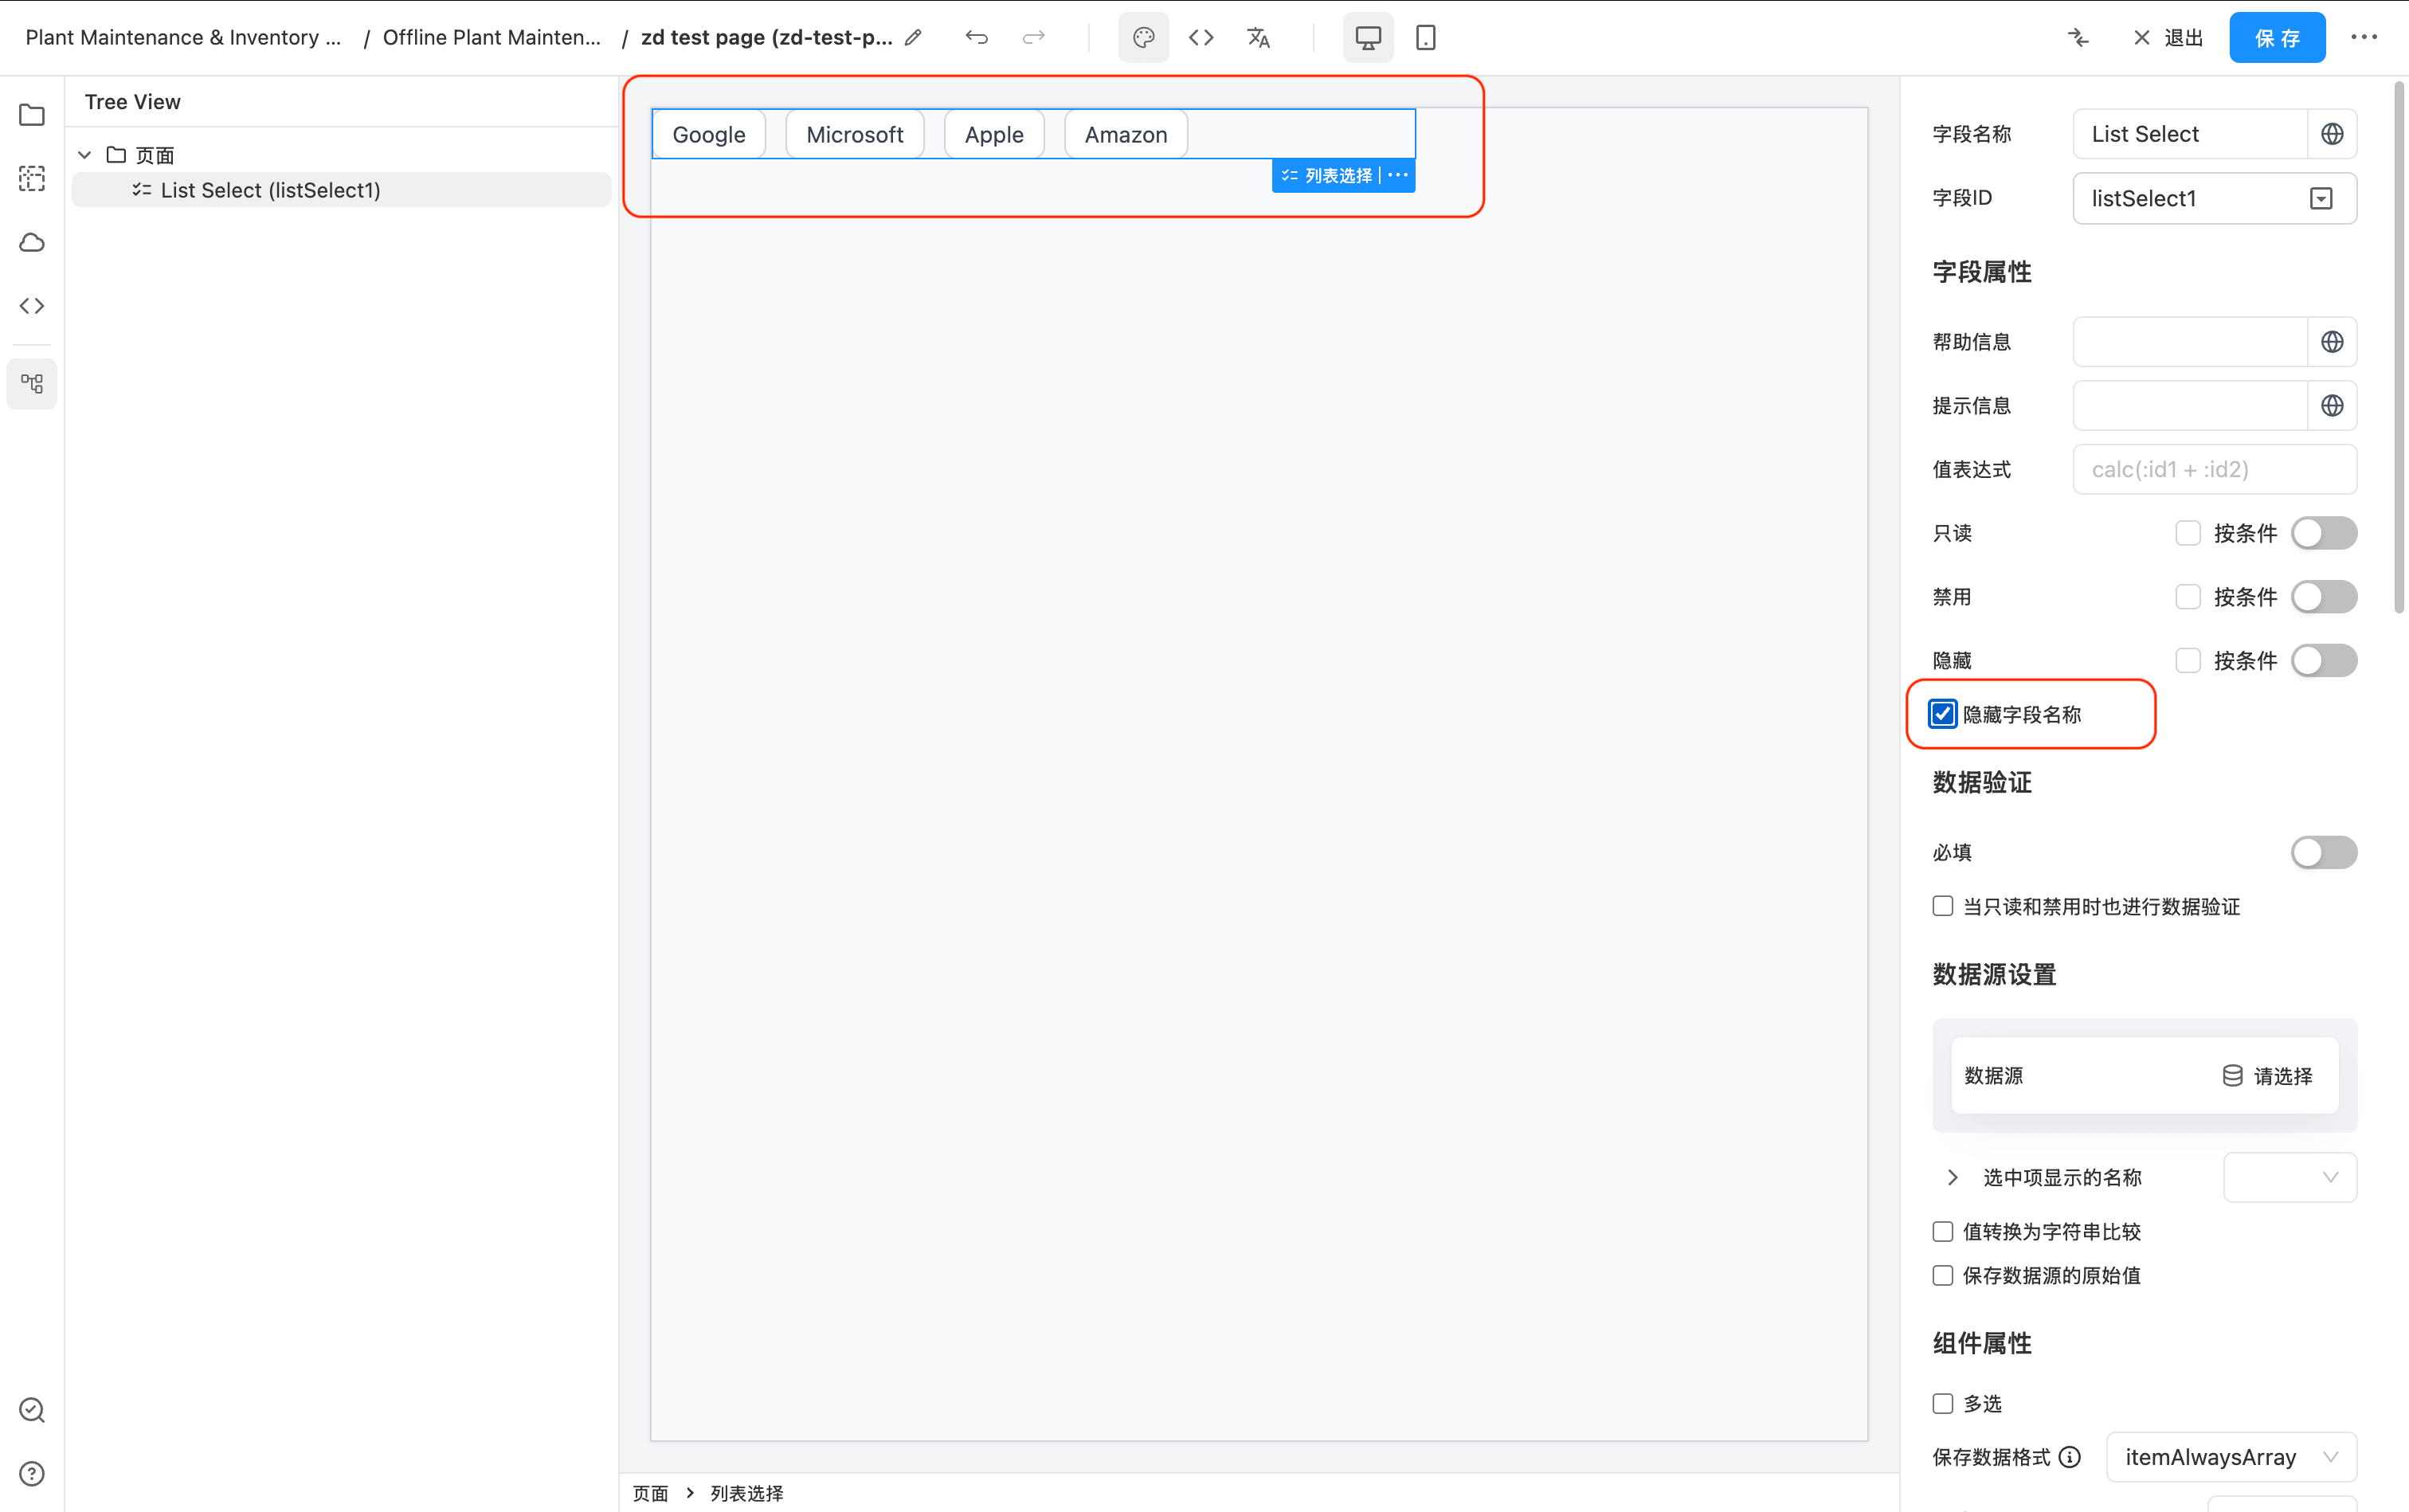This screenshot has width=2409, height=1512.
Task: Click Offline Plant Mainten... breadcrumb
Action: tap(492, 38)
